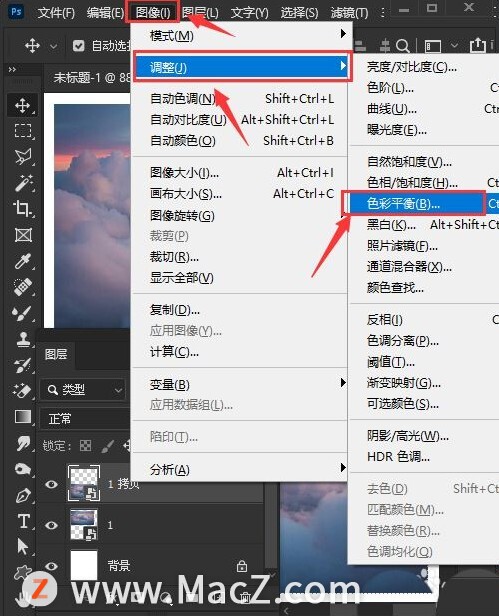This screenshot has width=499, height=616.
Task: Open the 选择(S) menu
Action: 299,13
